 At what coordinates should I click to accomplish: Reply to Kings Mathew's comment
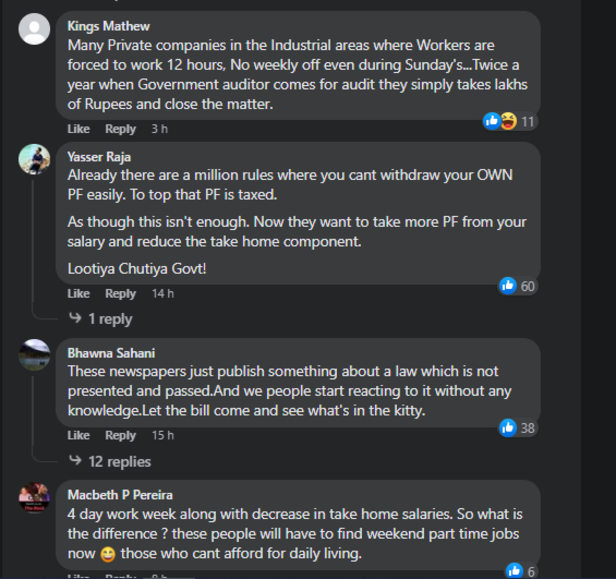tap(120, 129)
